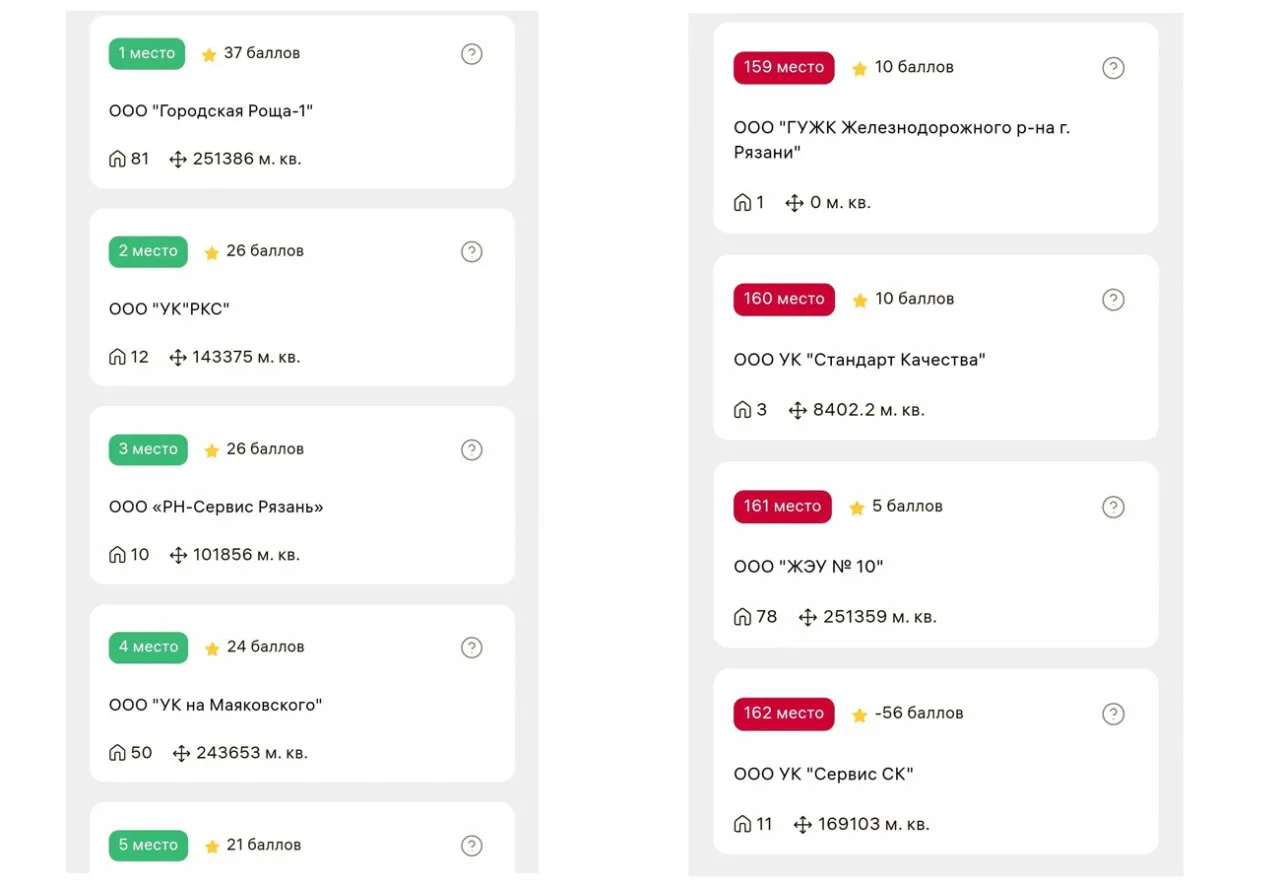Screen dimensions: 1280x887
Task: Open help icon for "Стандарт Качества" card
Action: (1113, 300)
